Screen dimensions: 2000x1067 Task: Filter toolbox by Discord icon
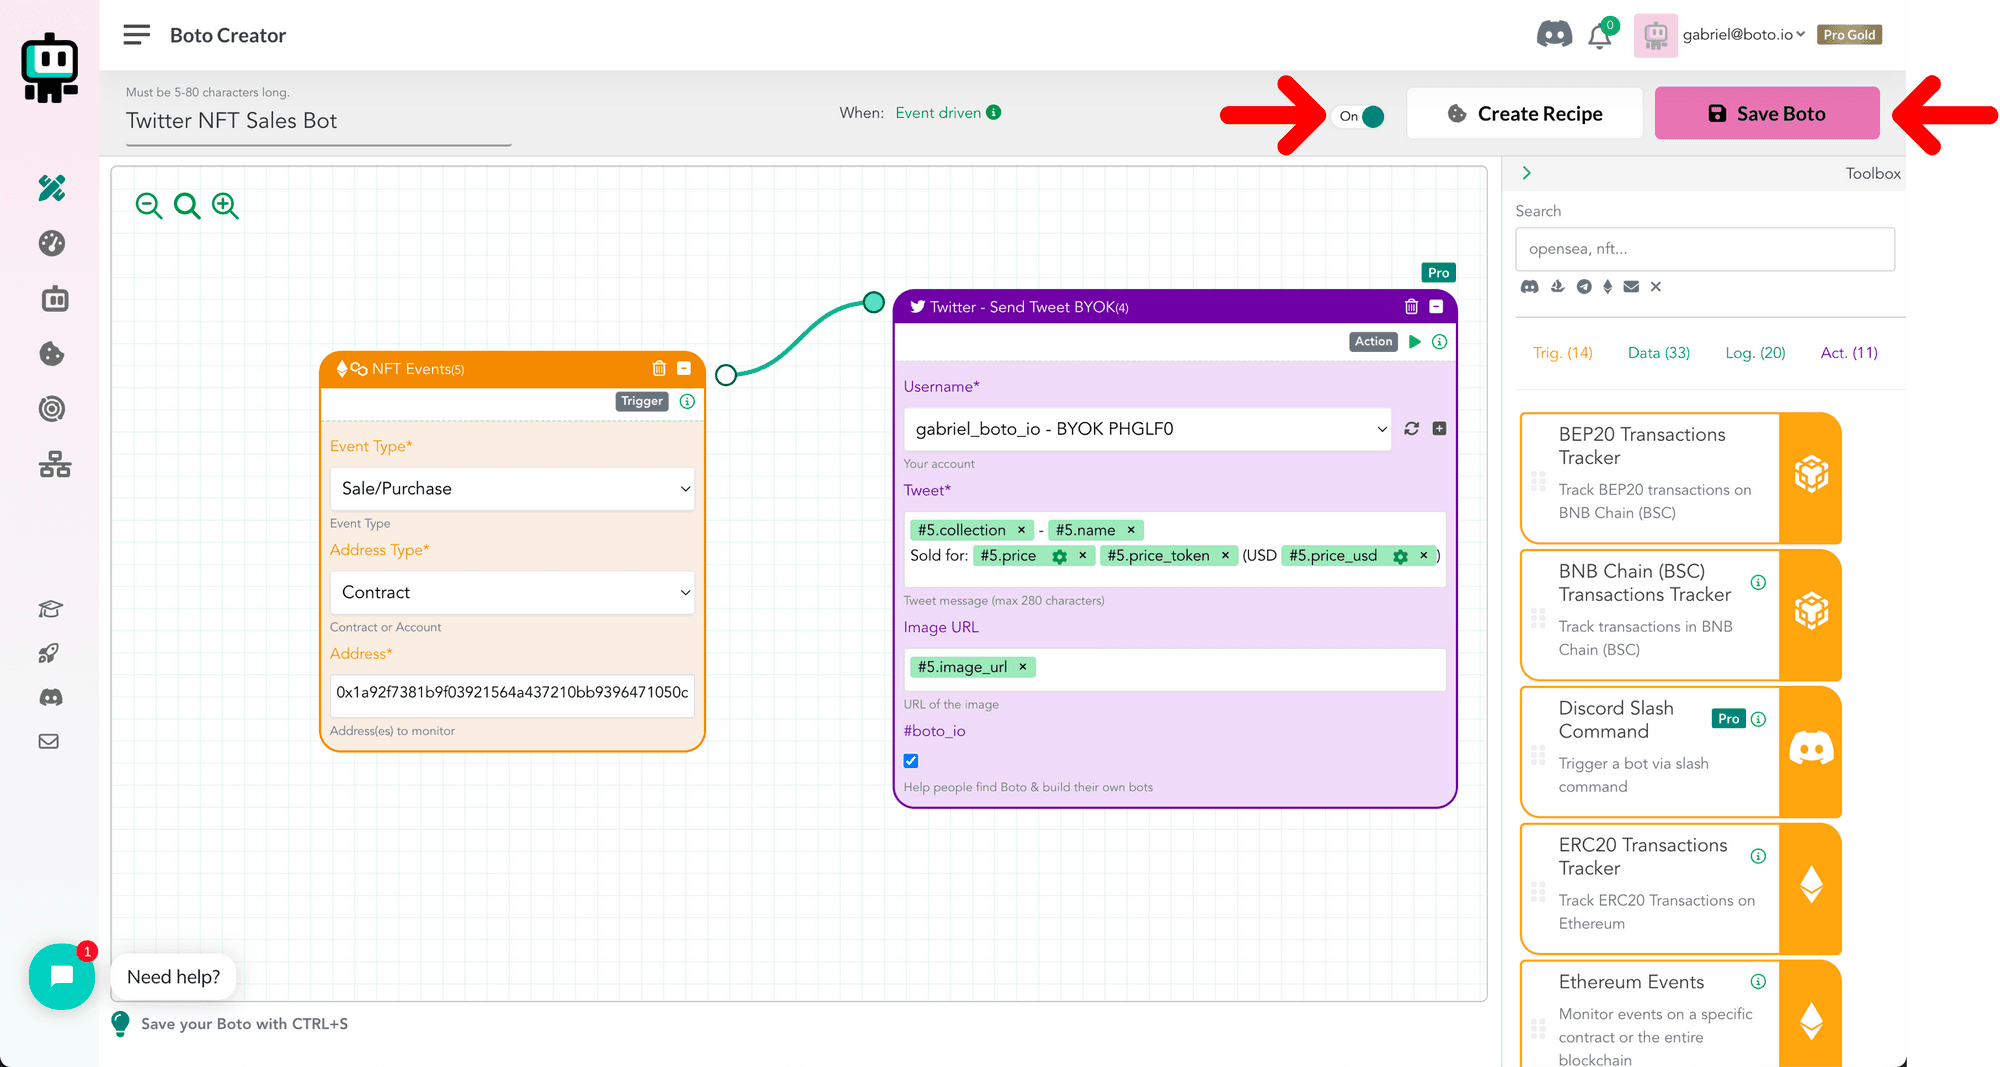tap(1529, 287)
